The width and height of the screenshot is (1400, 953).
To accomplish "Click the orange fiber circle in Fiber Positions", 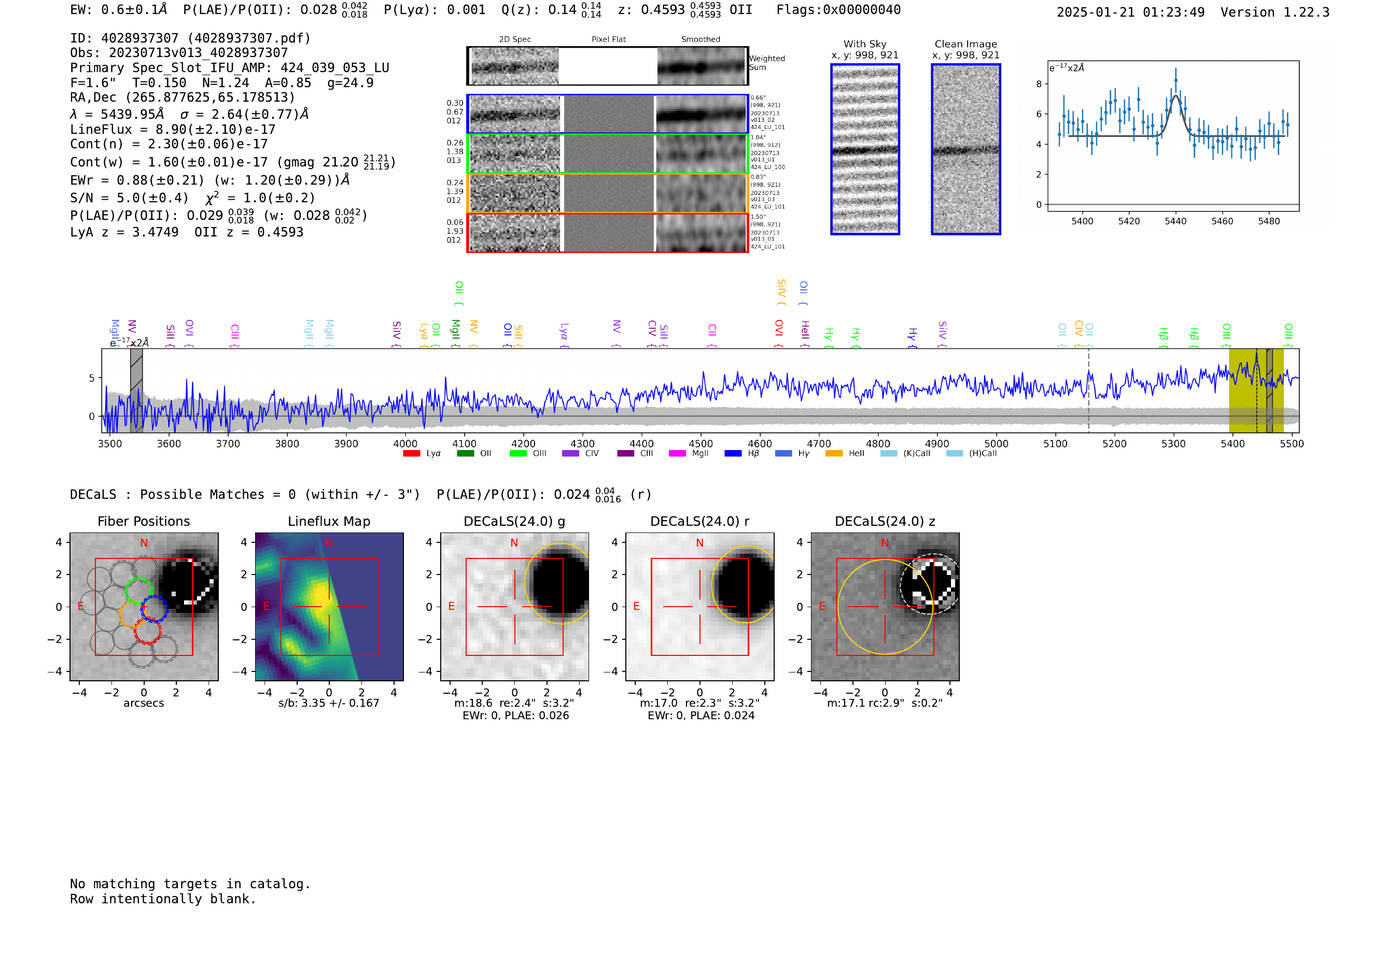I will [x=131, y=613].
